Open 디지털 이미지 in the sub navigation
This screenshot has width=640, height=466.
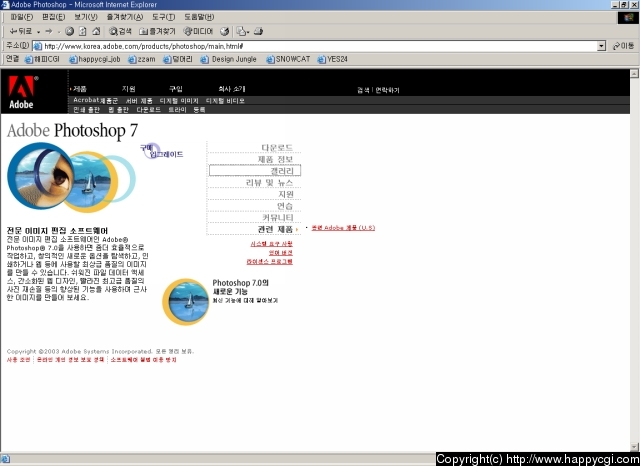pos(179,100)
